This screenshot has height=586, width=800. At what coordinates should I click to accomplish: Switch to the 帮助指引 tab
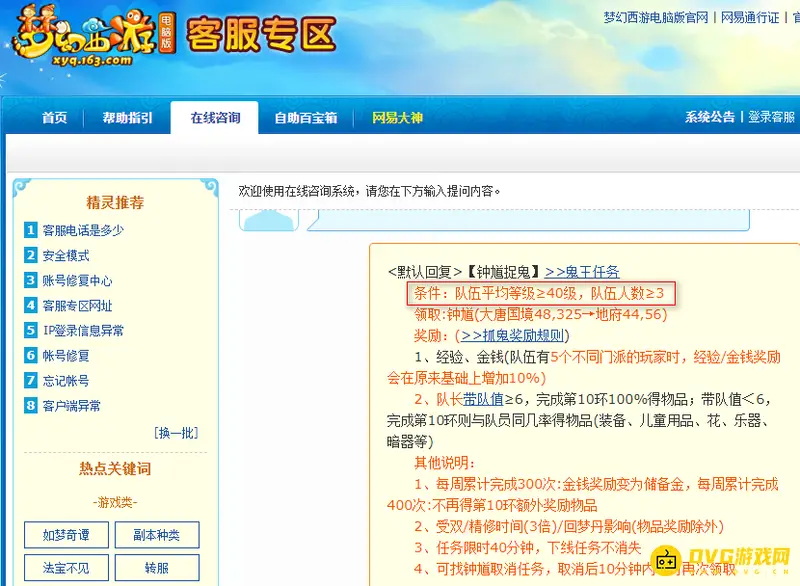[128, 118]
